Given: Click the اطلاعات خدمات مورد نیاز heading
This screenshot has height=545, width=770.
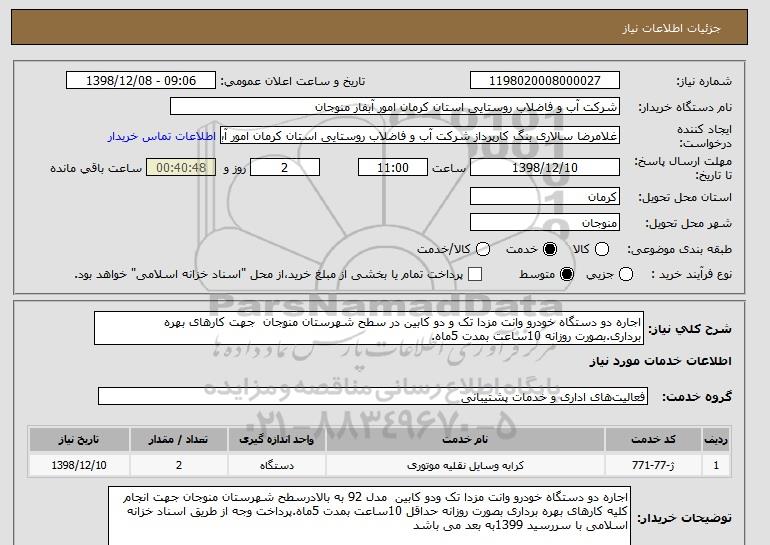Looking at the screenshot, I should (x=660, y=361).
